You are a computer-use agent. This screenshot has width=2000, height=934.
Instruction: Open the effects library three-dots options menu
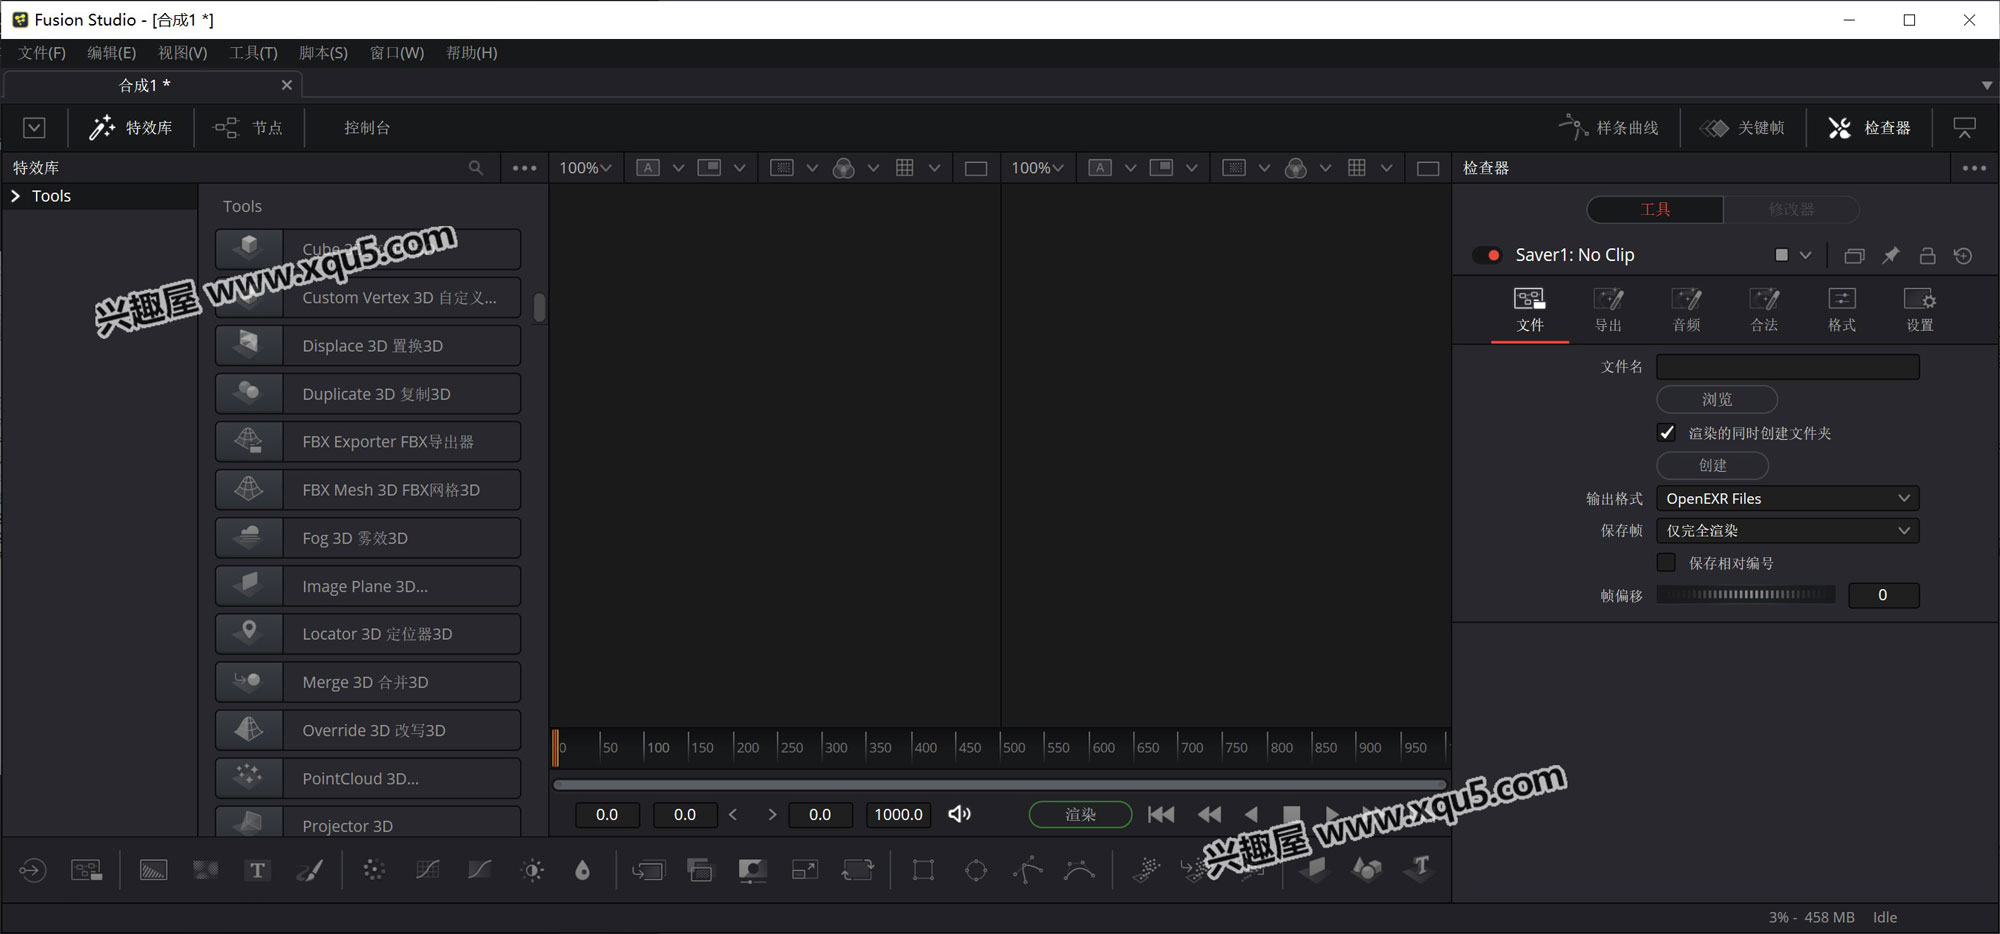pos(524,168)
